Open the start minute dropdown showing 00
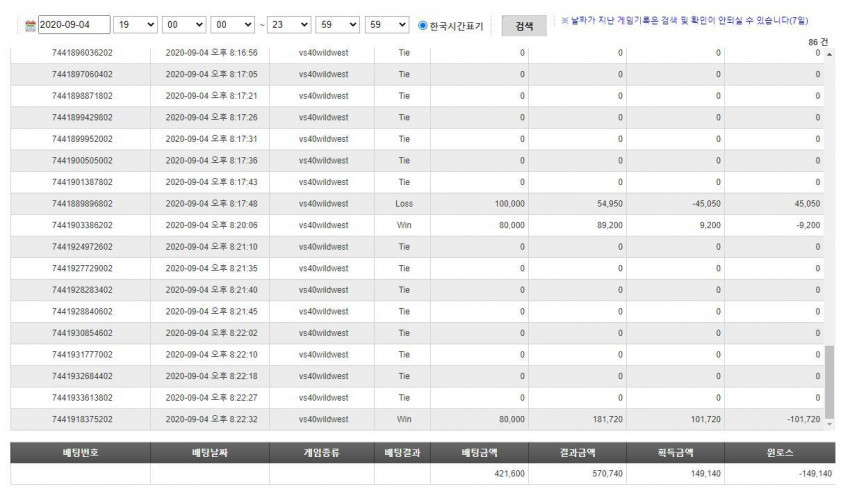Image resolution: width=850 pixels, height=489 pixels. [184, 24]
